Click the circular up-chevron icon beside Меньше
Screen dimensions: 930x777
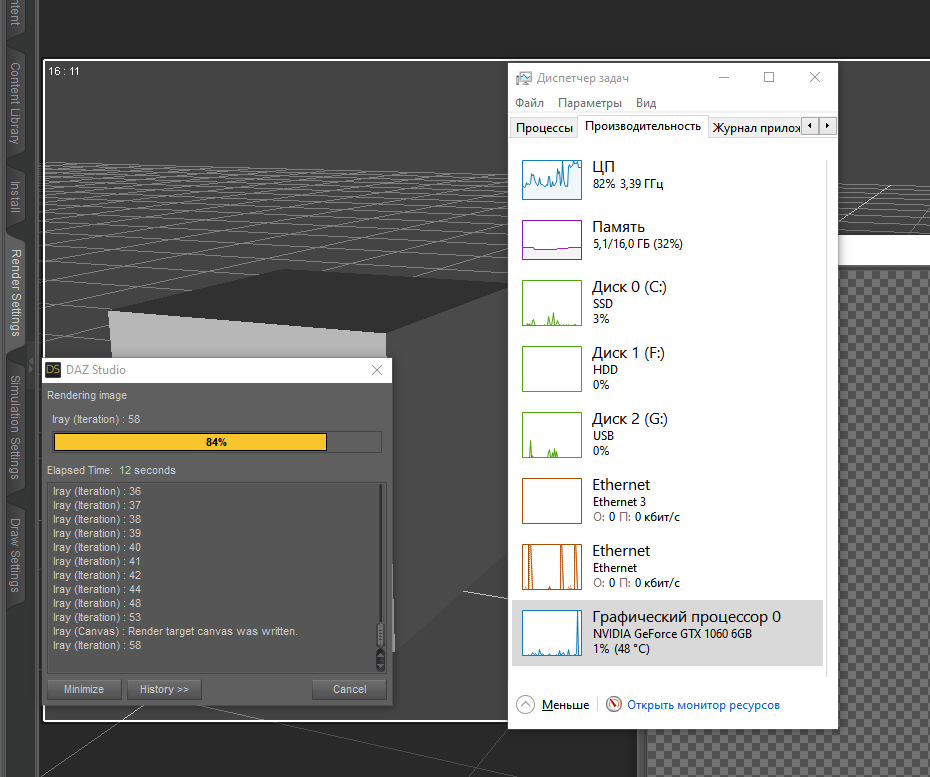pos(525,705)
